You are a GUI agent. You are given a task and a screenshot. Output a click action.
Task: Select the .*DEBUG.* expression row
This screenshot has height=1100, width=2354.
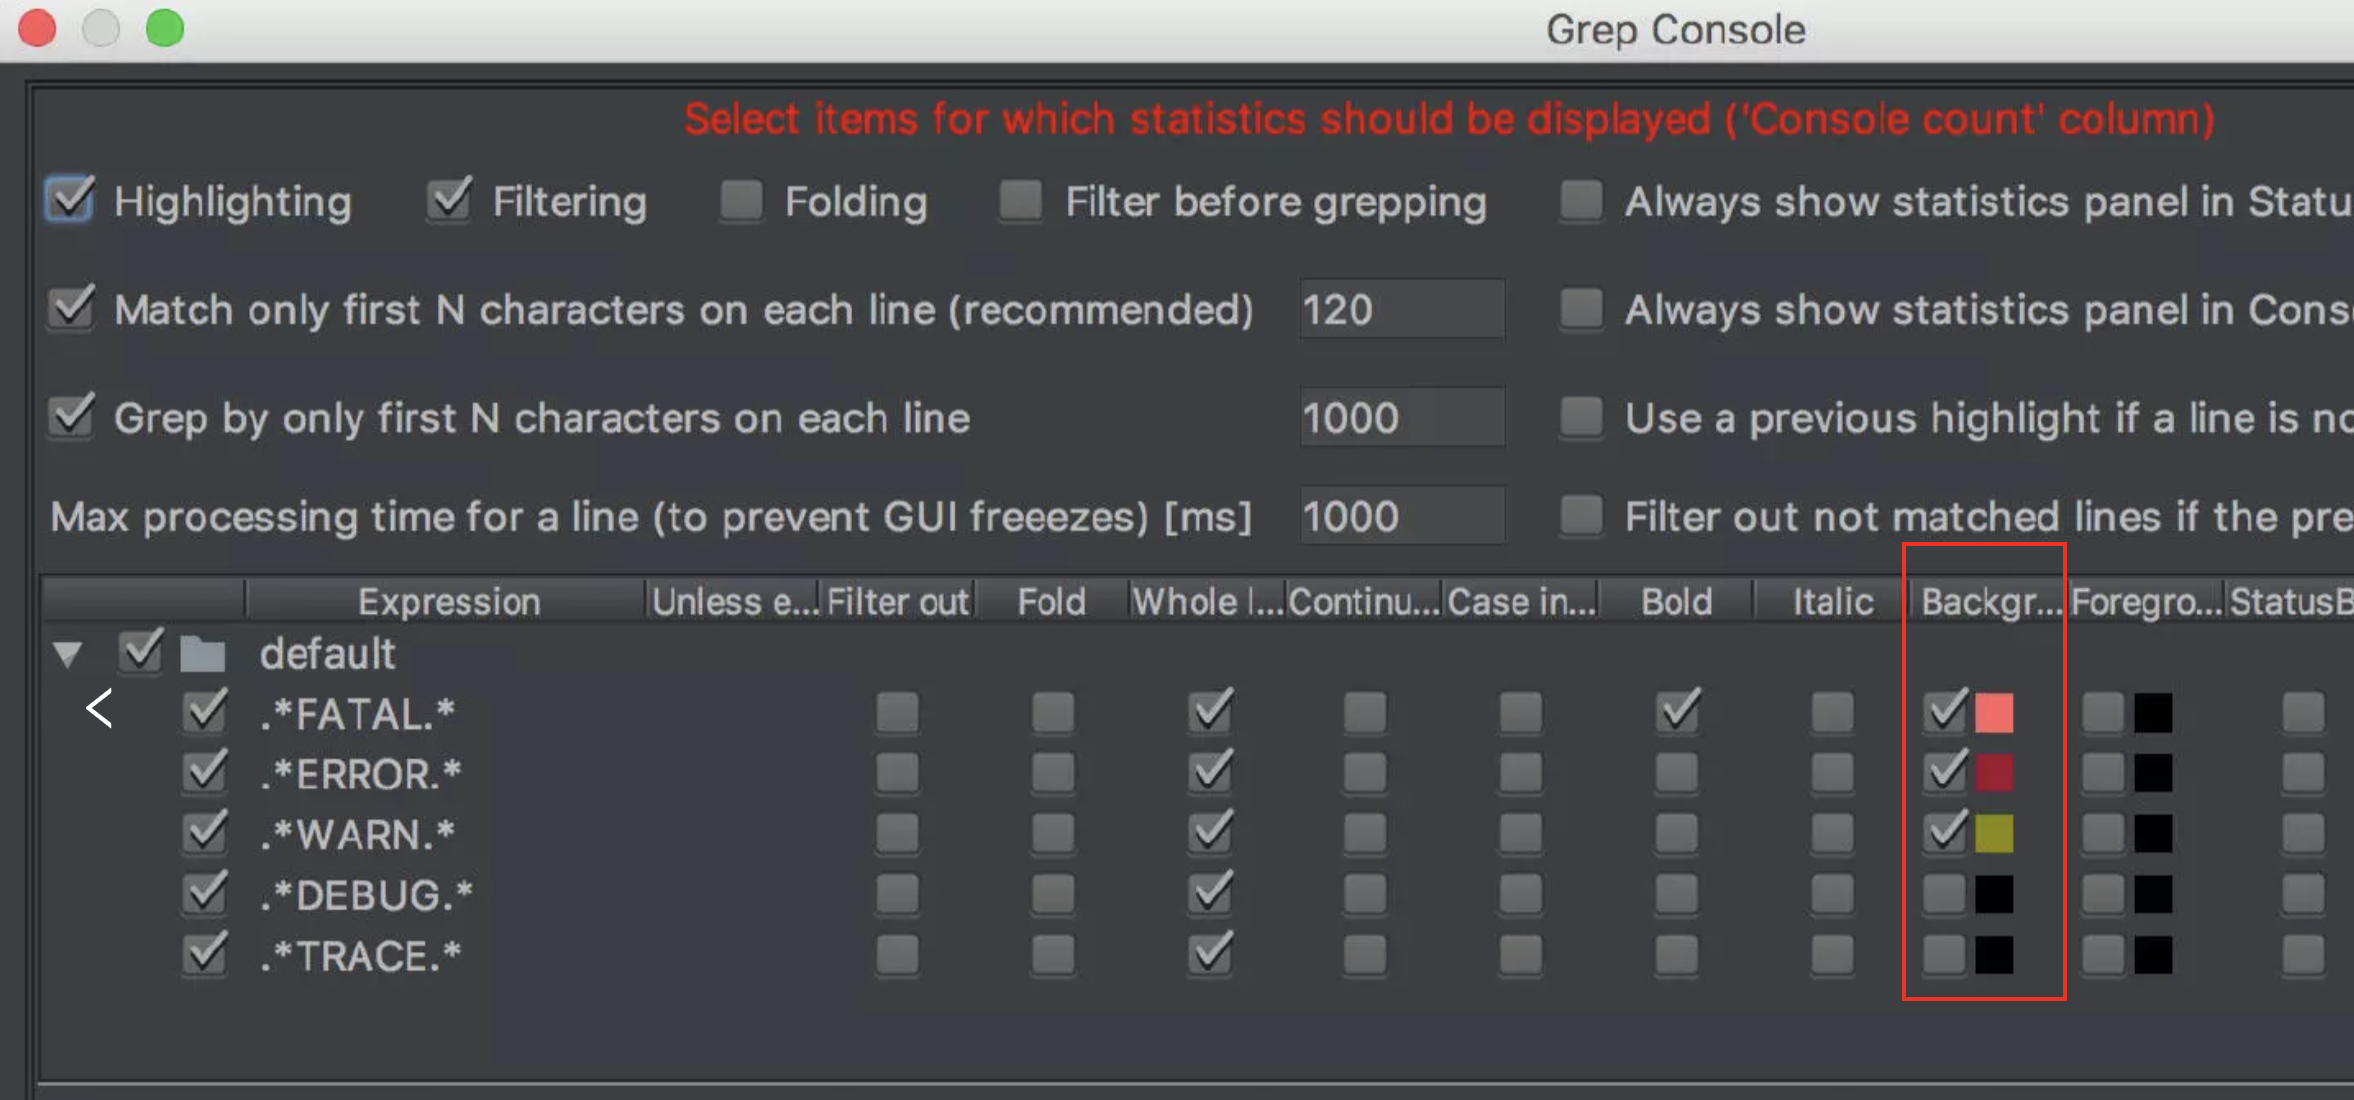tap(366, 895)
